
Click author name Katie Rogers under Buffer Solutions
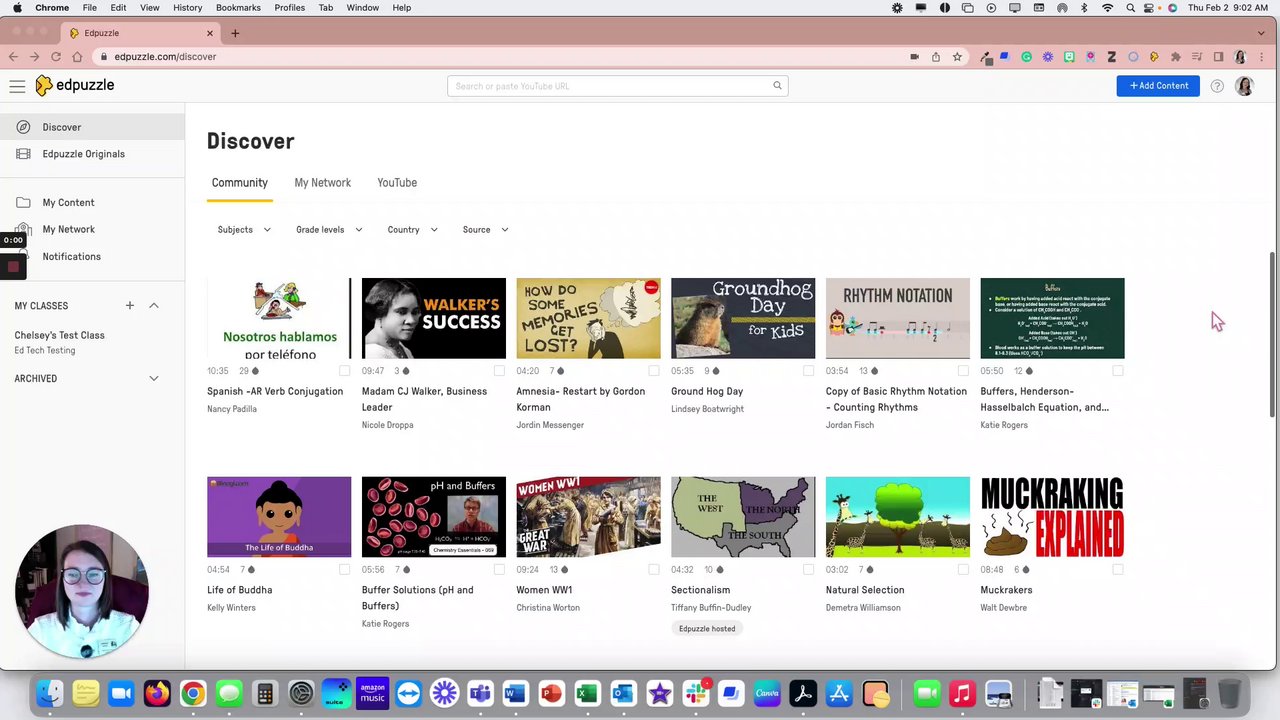385,624
